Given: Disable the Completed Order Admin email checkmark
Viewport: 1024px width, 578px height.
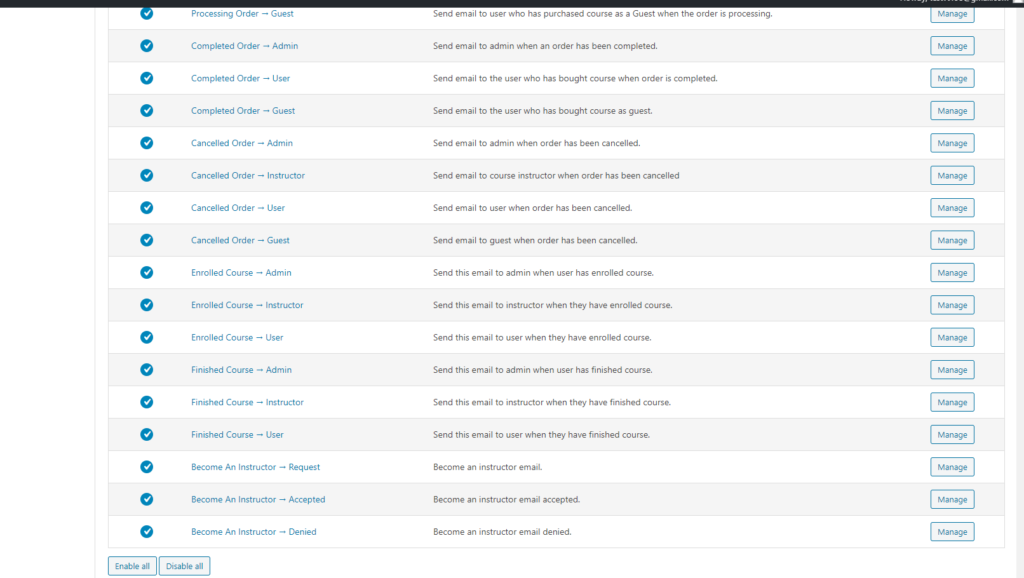Looking at the screenshot, I should pos(147,46).
